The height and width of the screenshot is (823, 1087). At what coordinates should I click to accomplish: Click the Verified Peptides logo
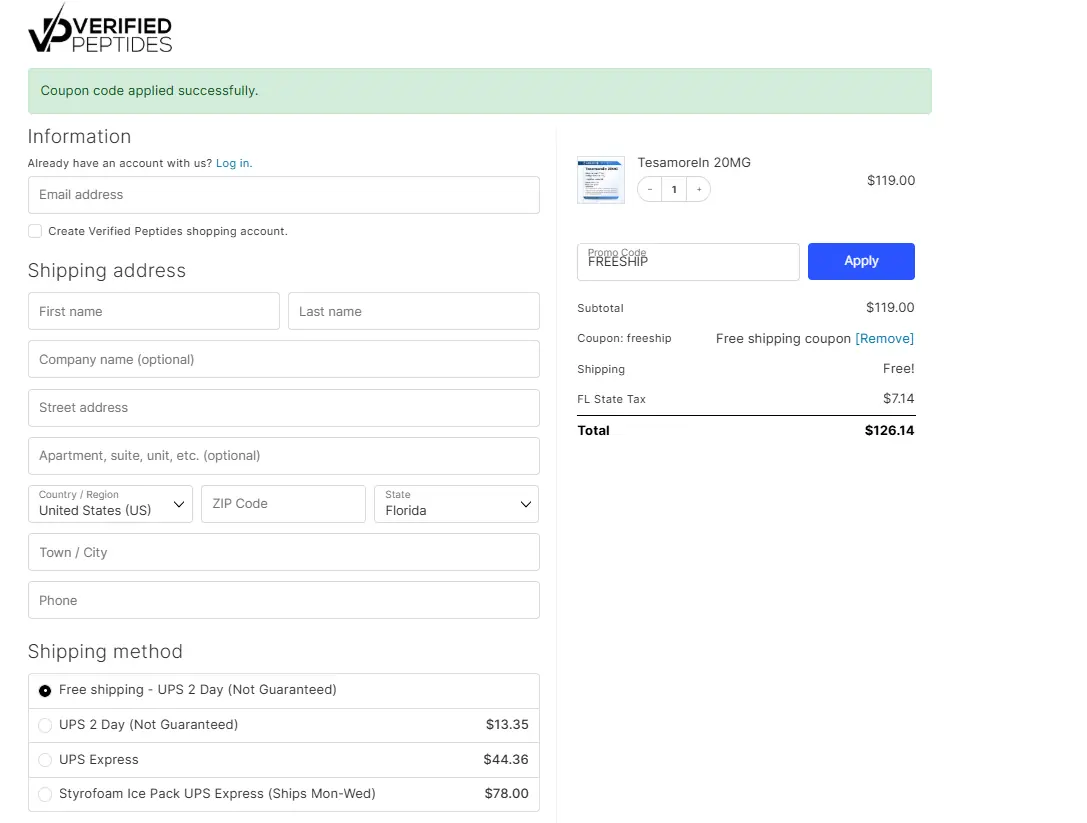[100, 30]
